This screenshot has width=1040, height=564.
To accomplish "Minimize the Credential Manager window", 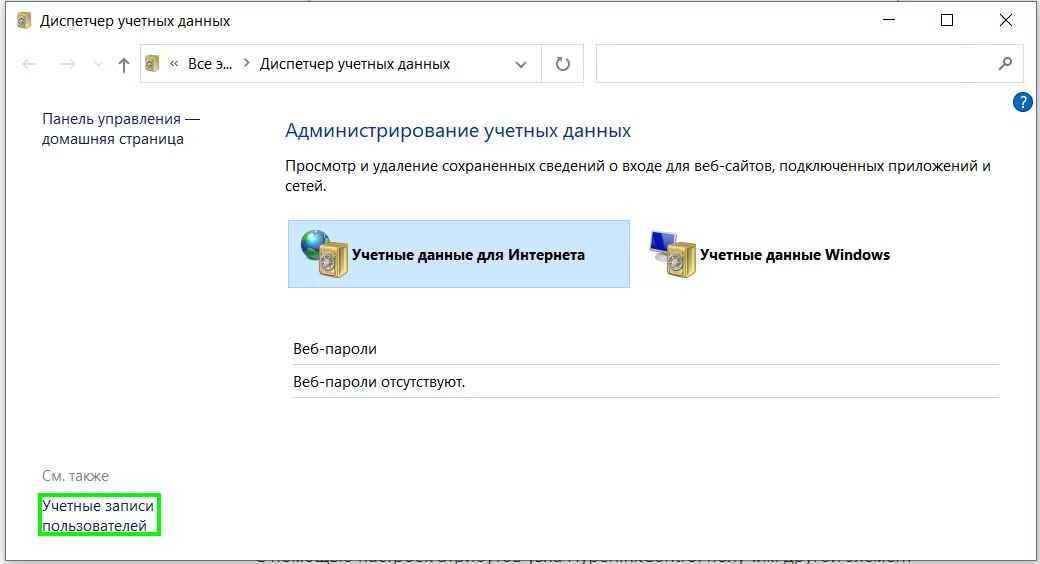I will coord(889,20).
